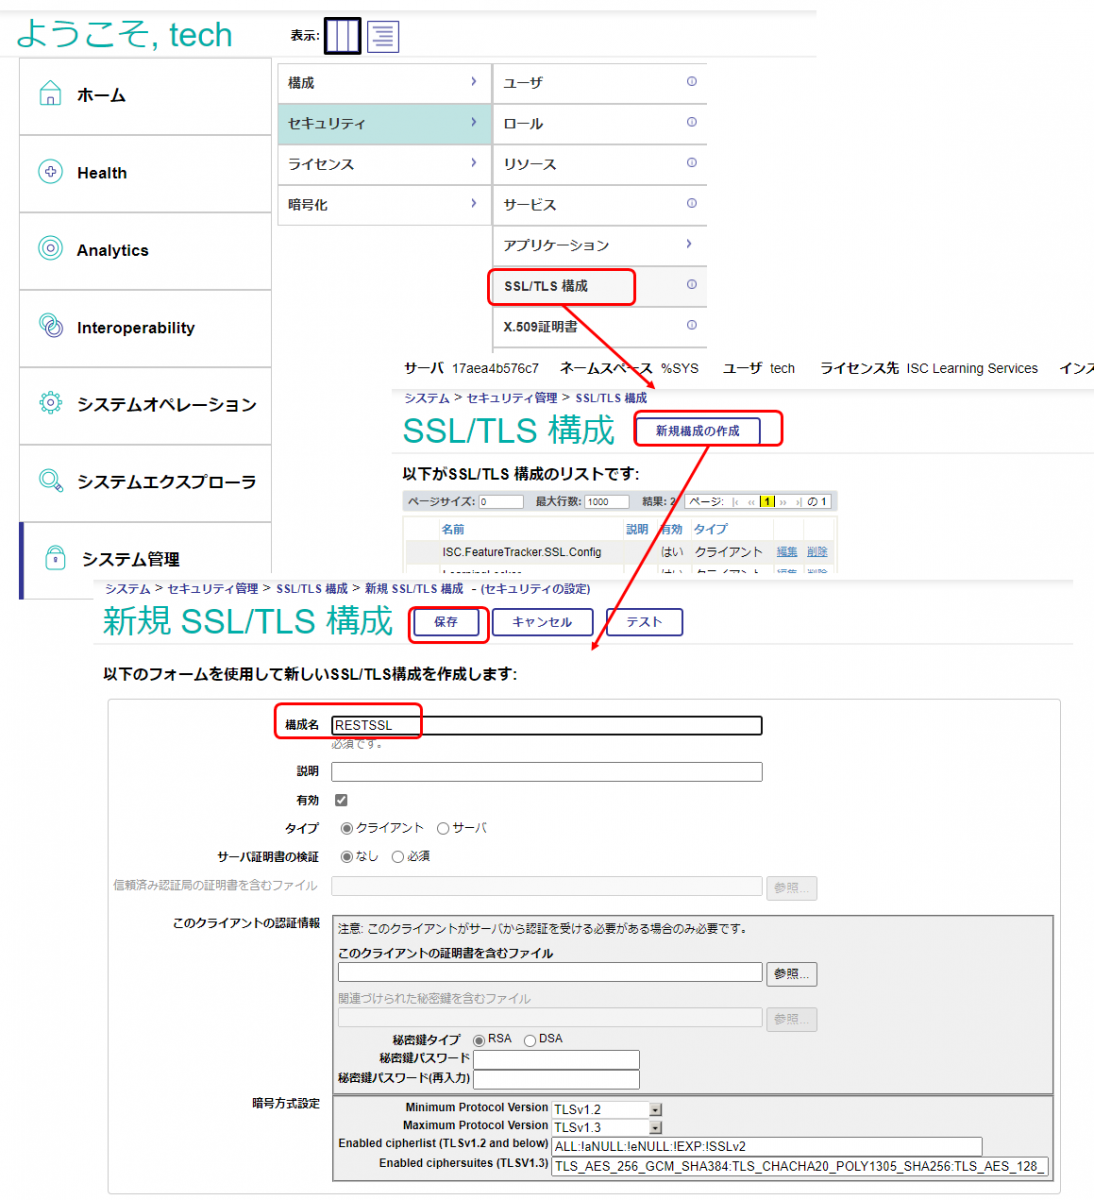Click the 構成名 text field
Screen dimensions: 1094x1200
pos(546,725)
